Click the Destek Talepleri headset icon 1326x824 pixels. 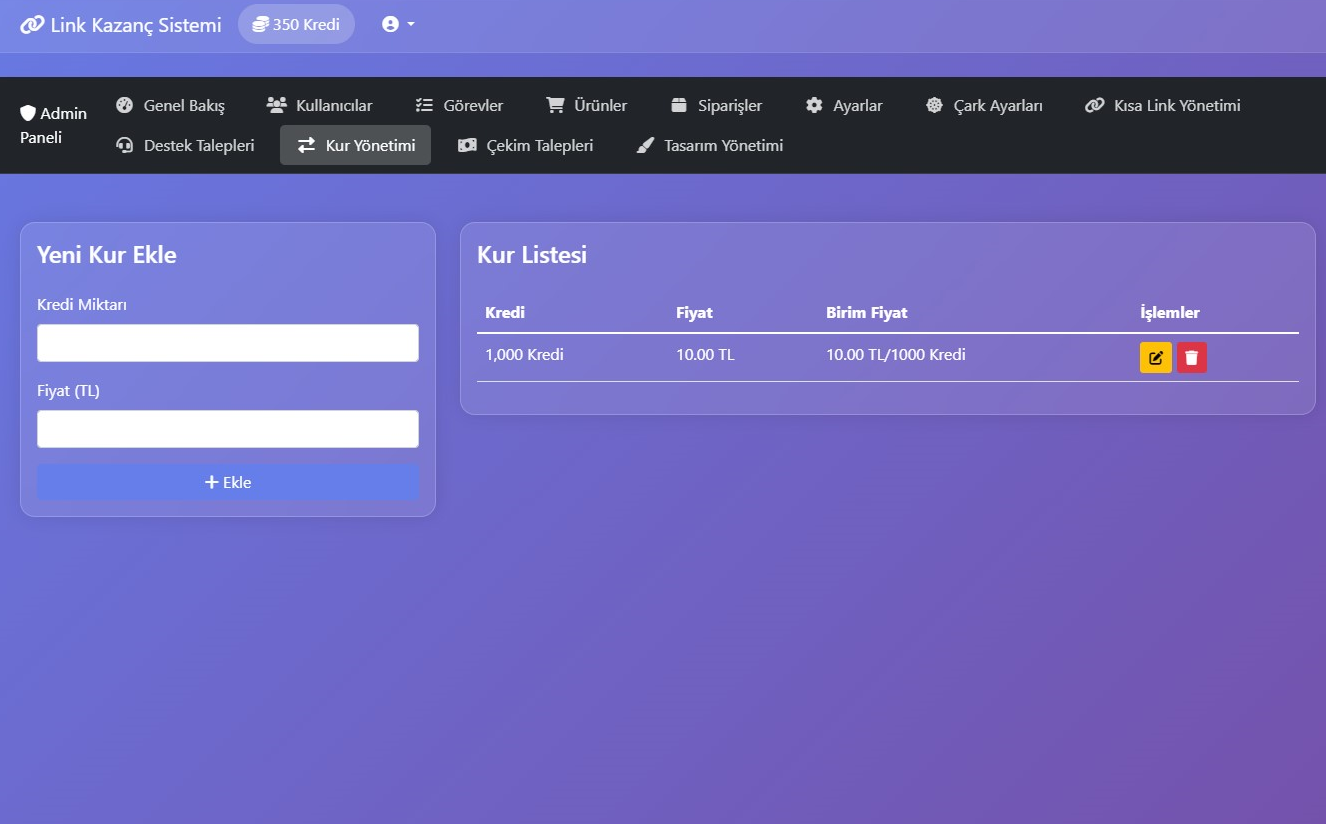[x=125, y=145]
